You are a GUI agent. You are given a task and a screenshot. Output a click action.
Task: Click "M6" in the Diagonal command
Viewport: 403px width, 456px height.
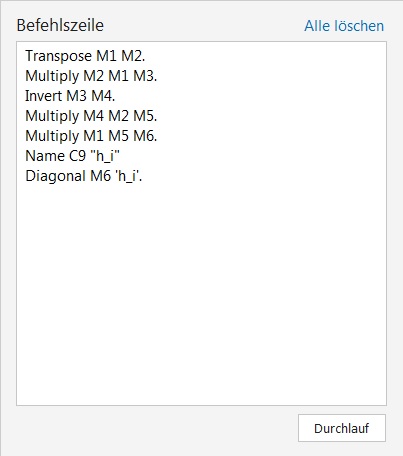tap(101, 176)
